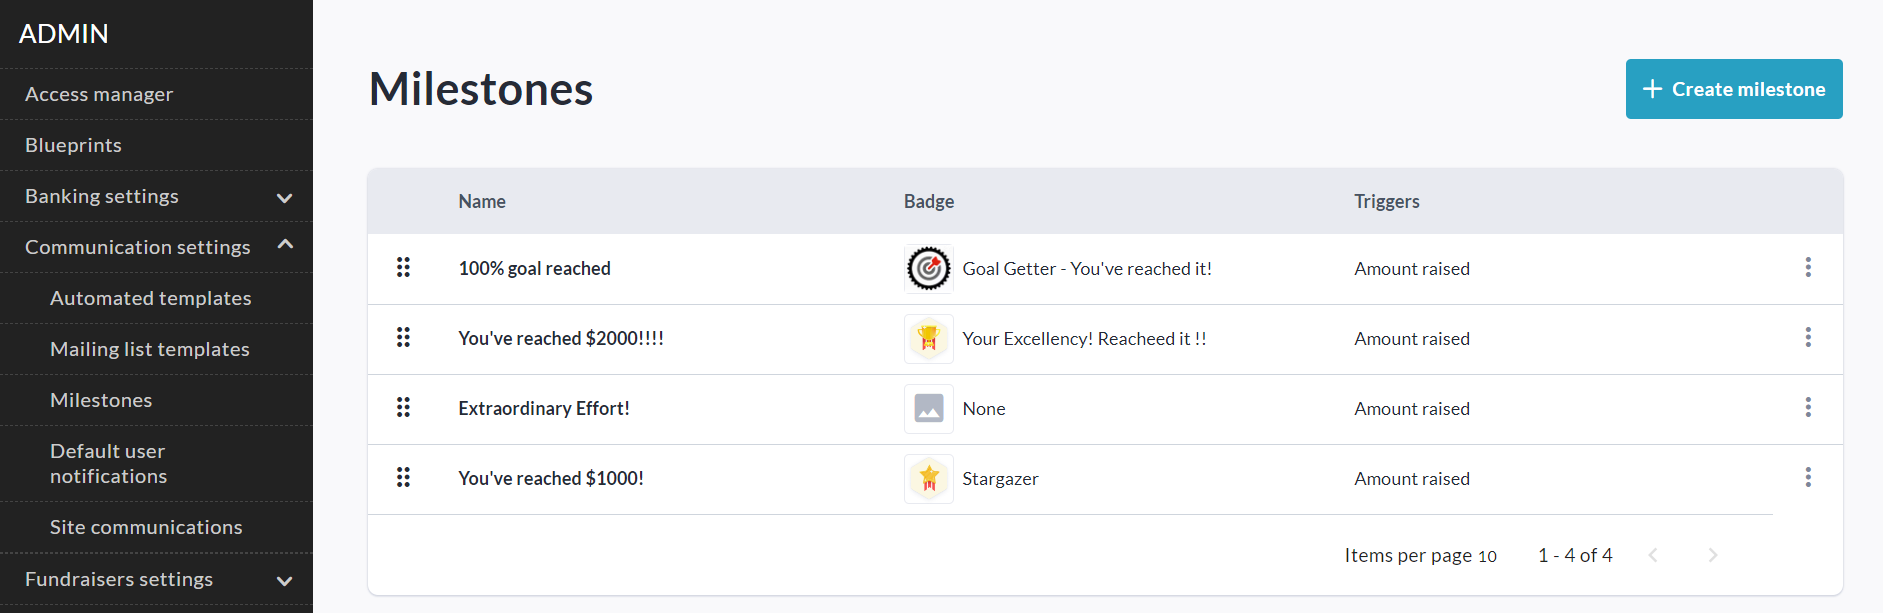The height and width of the screenshot is (613, 1883).
Task: Go to Mailing list templates
Action: (150, 349)
